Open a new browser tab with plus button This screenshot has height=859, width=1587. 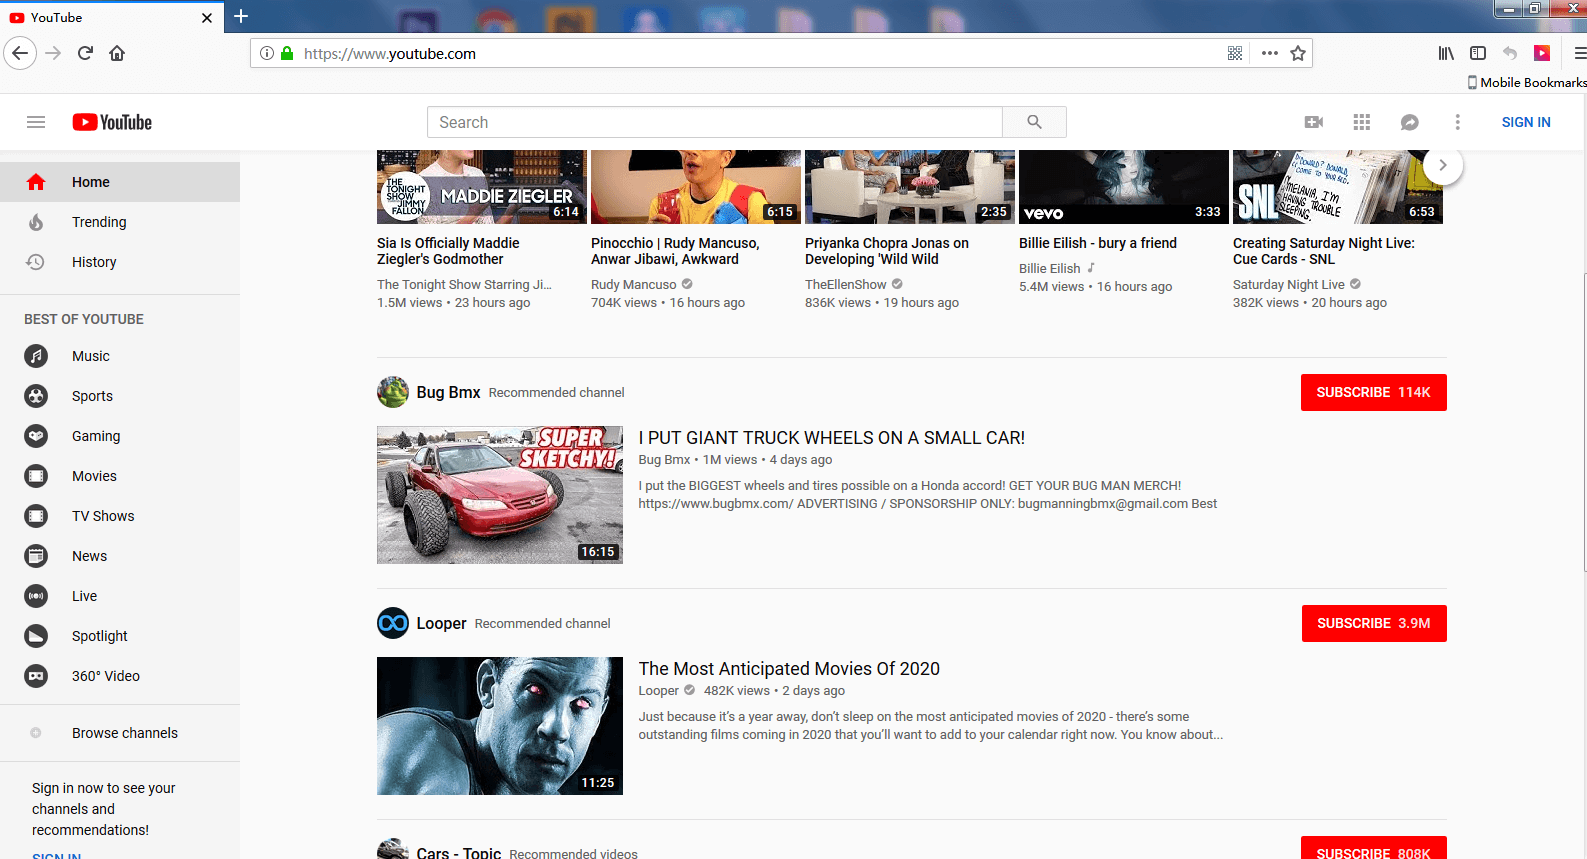coord(241,16)
